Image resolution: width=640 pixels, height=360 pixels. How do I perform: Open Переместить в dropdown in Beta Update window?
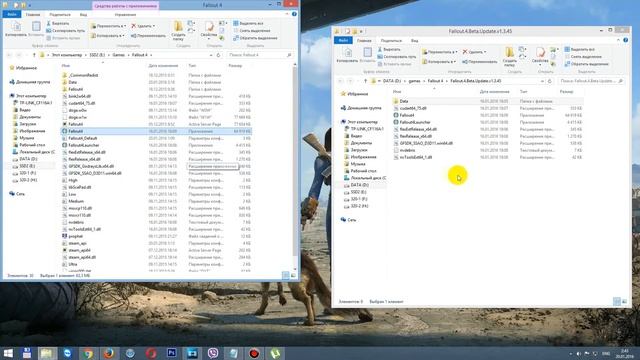439,52
